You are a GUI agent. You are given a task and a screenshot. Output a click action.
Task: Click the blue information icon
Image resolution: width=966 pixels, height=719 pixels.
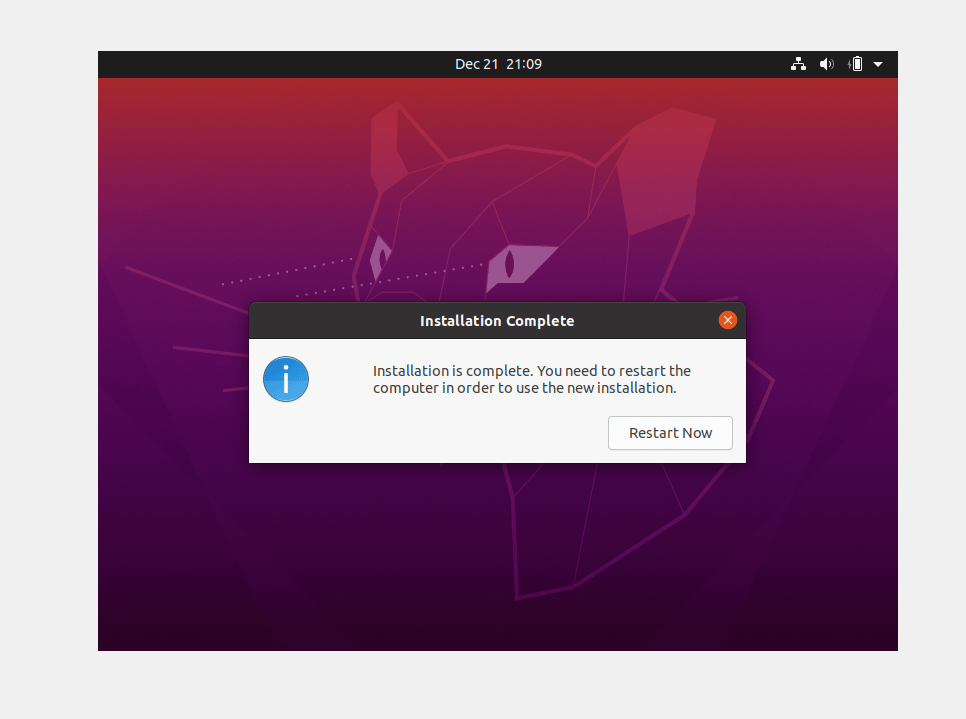point(286,379)
